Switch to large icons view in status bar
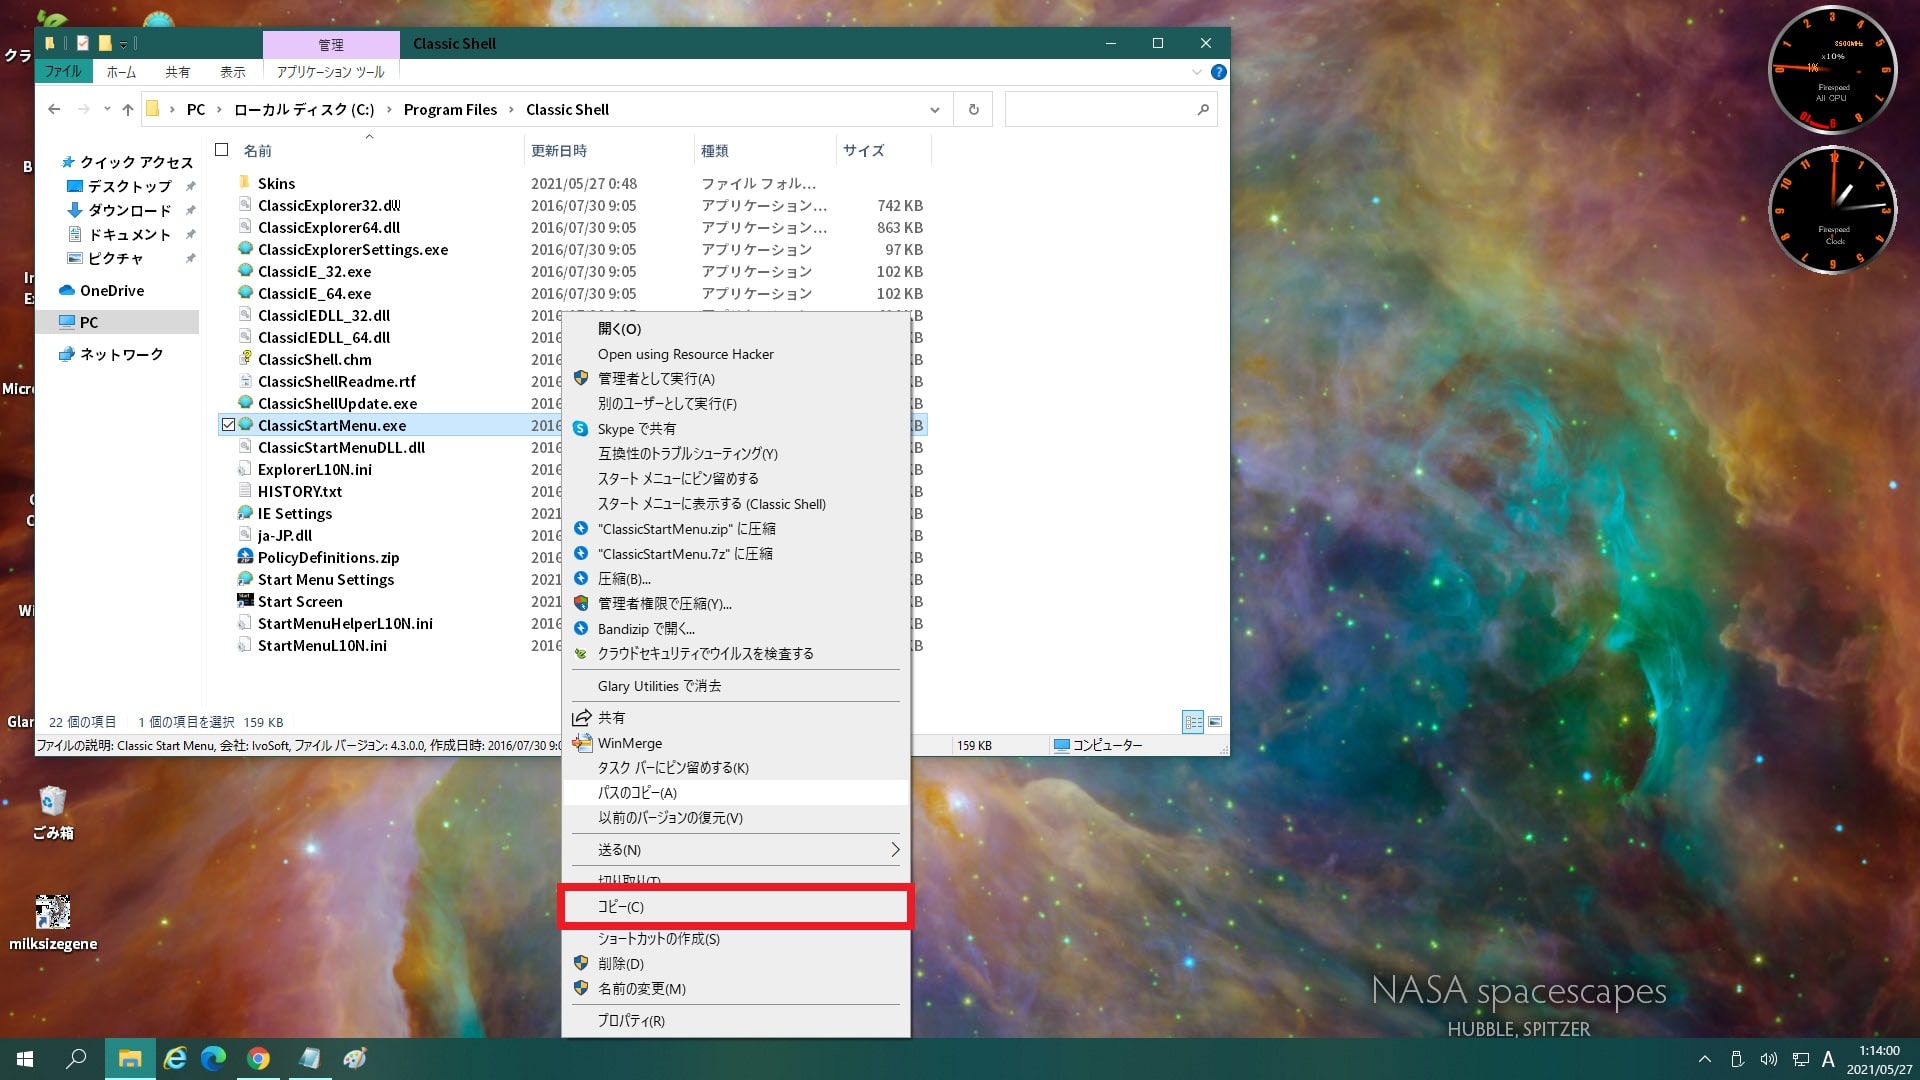 (x=1215, y=722)
